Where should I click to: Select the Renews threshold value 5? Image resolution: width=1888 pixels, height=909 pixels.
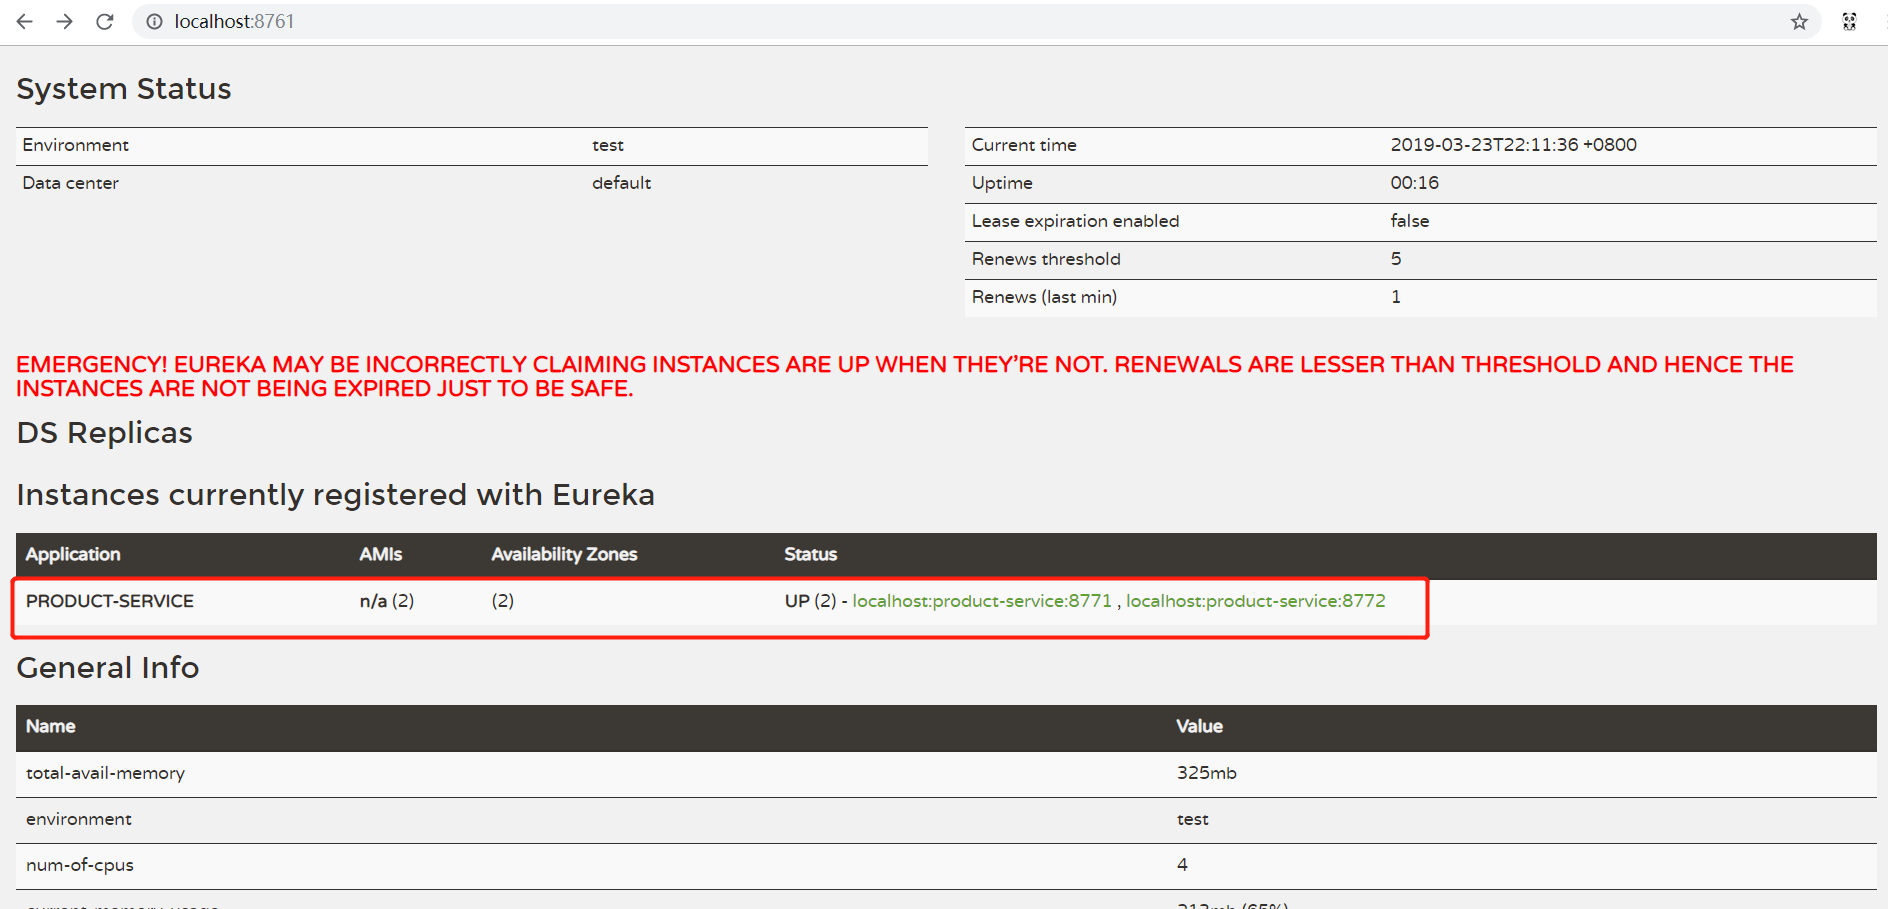[1396, 259]
